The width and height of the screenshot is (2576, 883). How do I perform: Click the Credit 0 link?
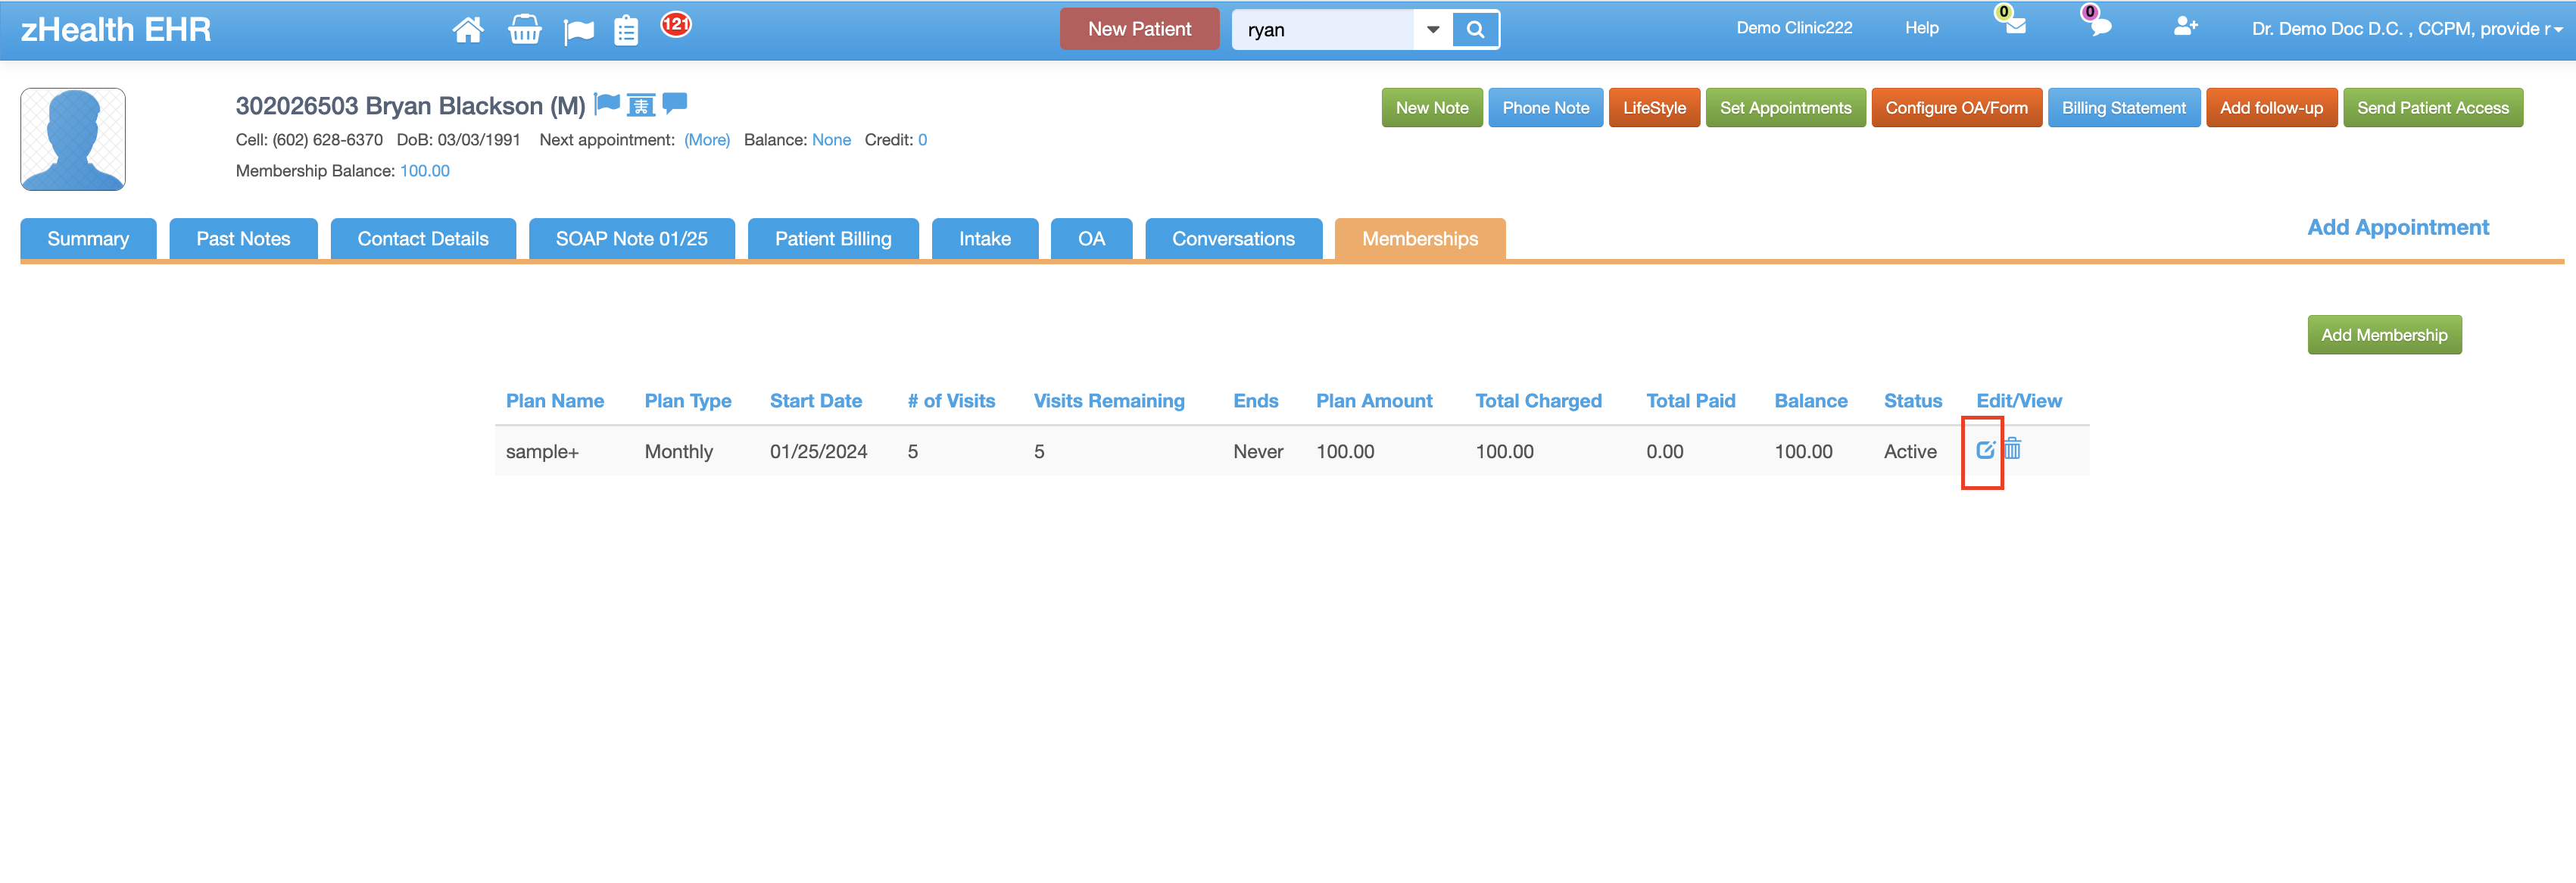point(922,140)
